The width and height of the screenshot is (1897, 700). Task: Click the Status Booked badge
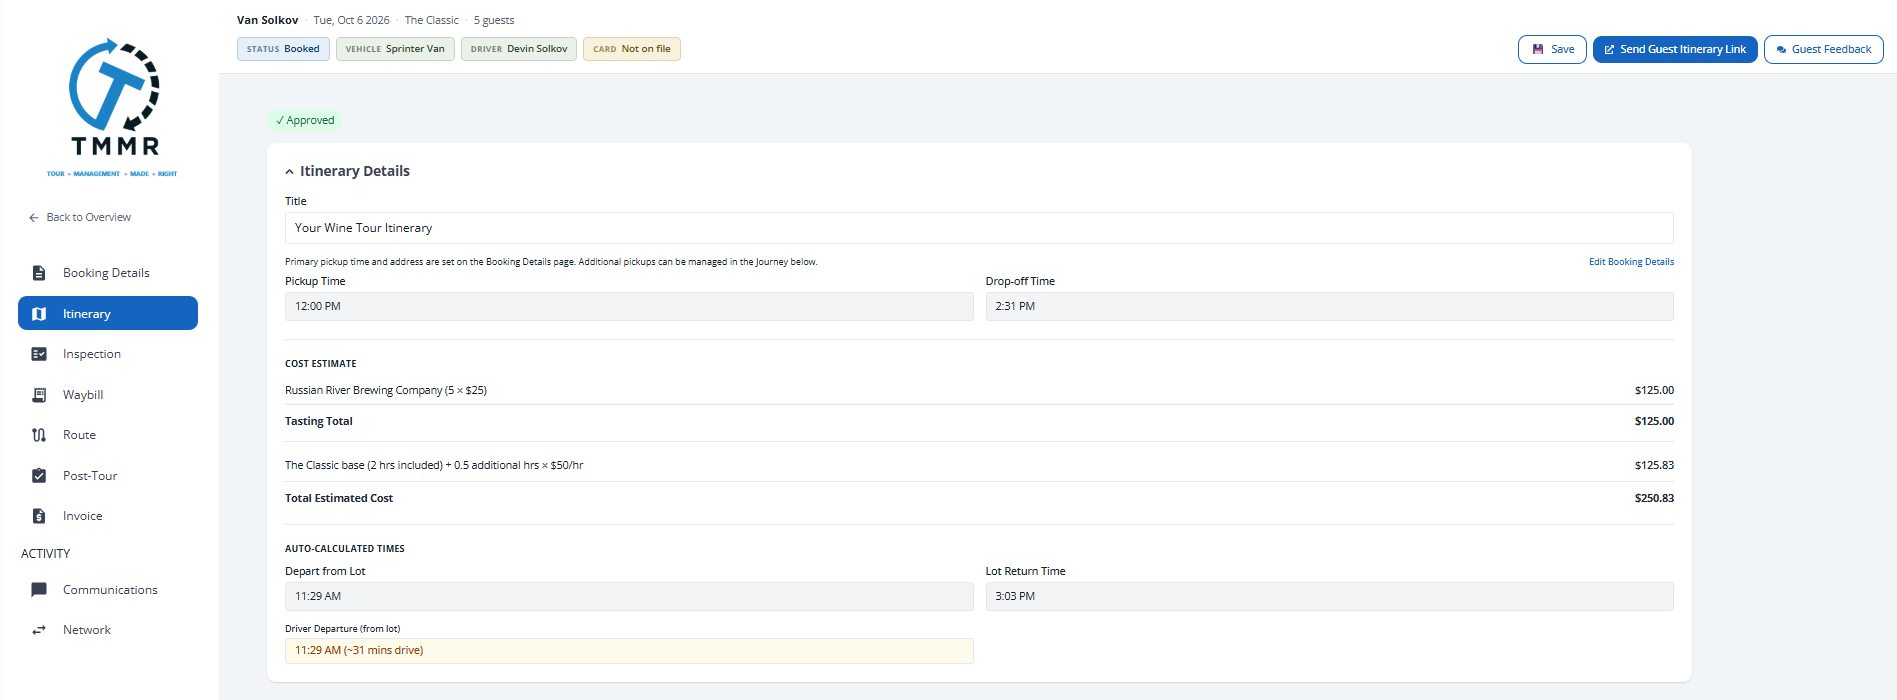coord(283,49)
